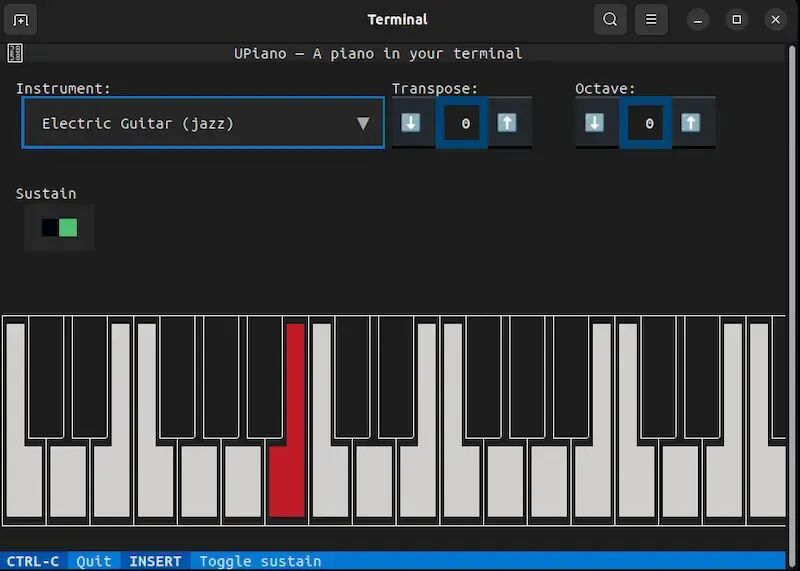Play the red highlighted piano key

[287, 480]
